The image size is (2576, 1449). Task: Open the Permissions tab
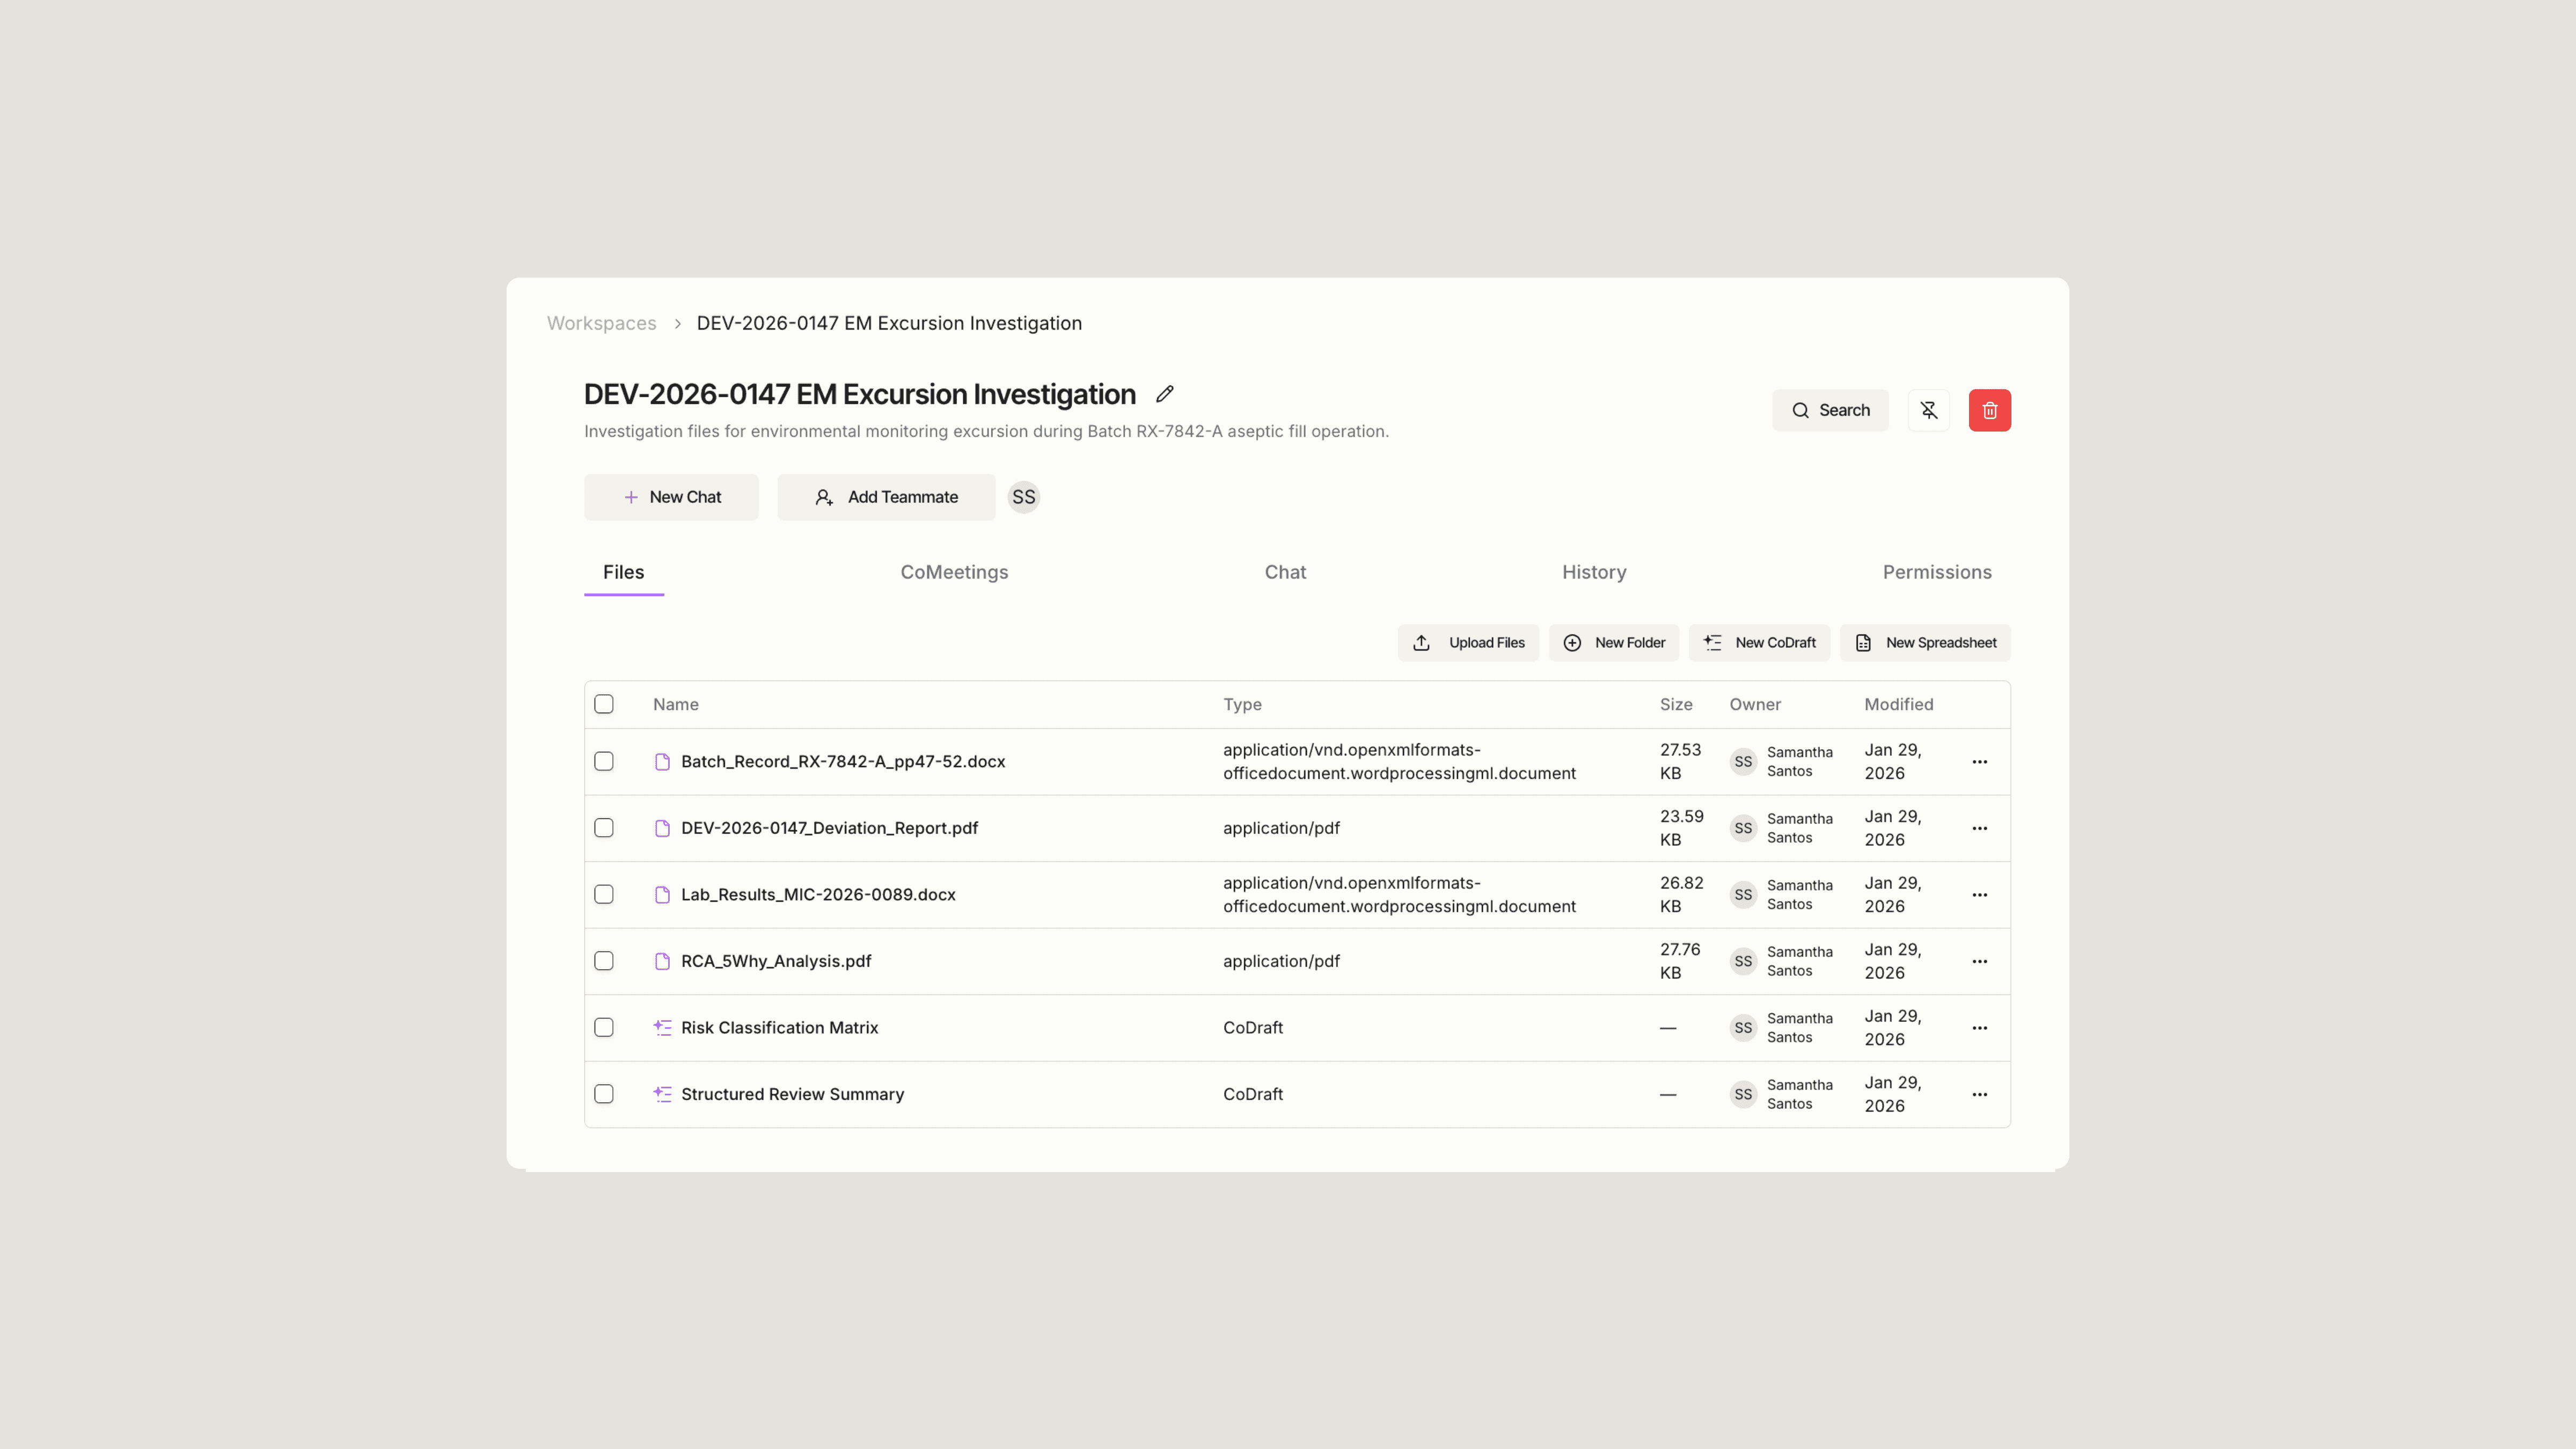point(1936,572)
